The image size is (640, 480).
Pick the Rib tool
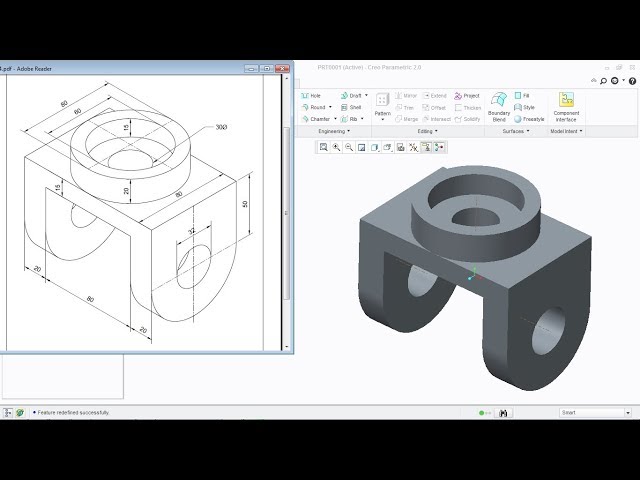pos(349,119)
